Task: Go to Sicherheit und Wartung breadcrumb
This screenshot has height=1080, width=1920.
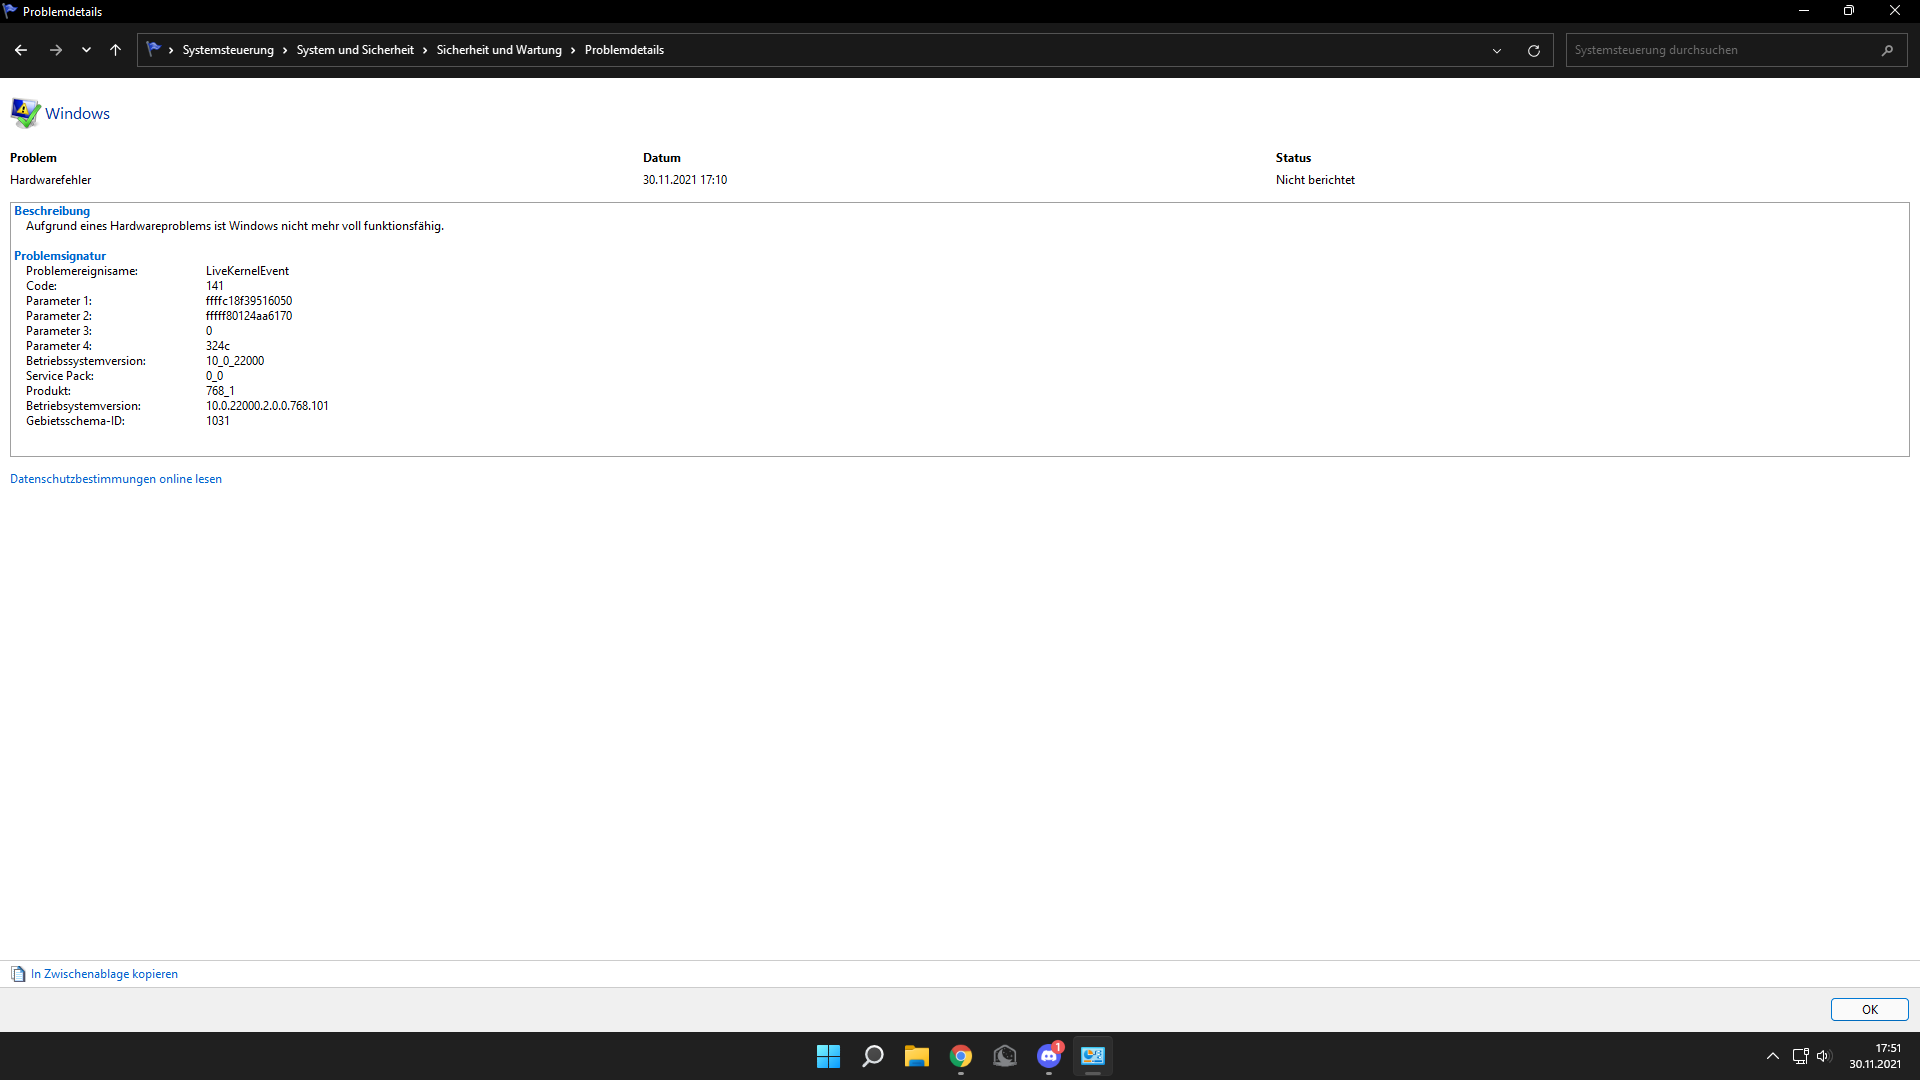Action: (x=499, y=50)
